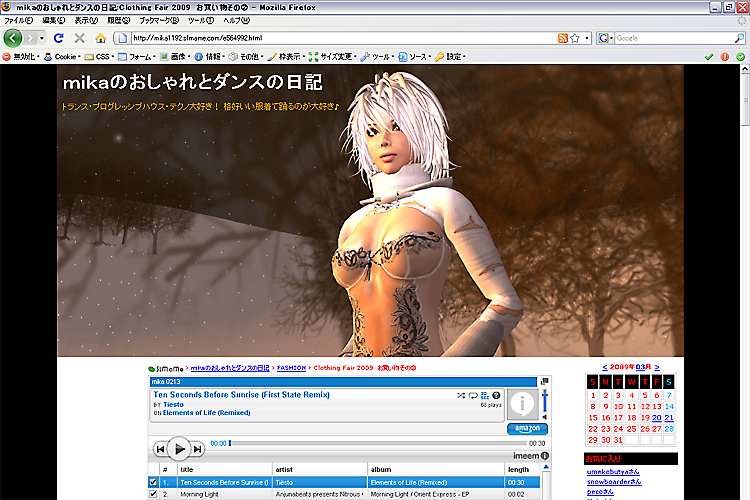Click the green circle status icon
The image size is (750, 500).
tap(740, 56)
